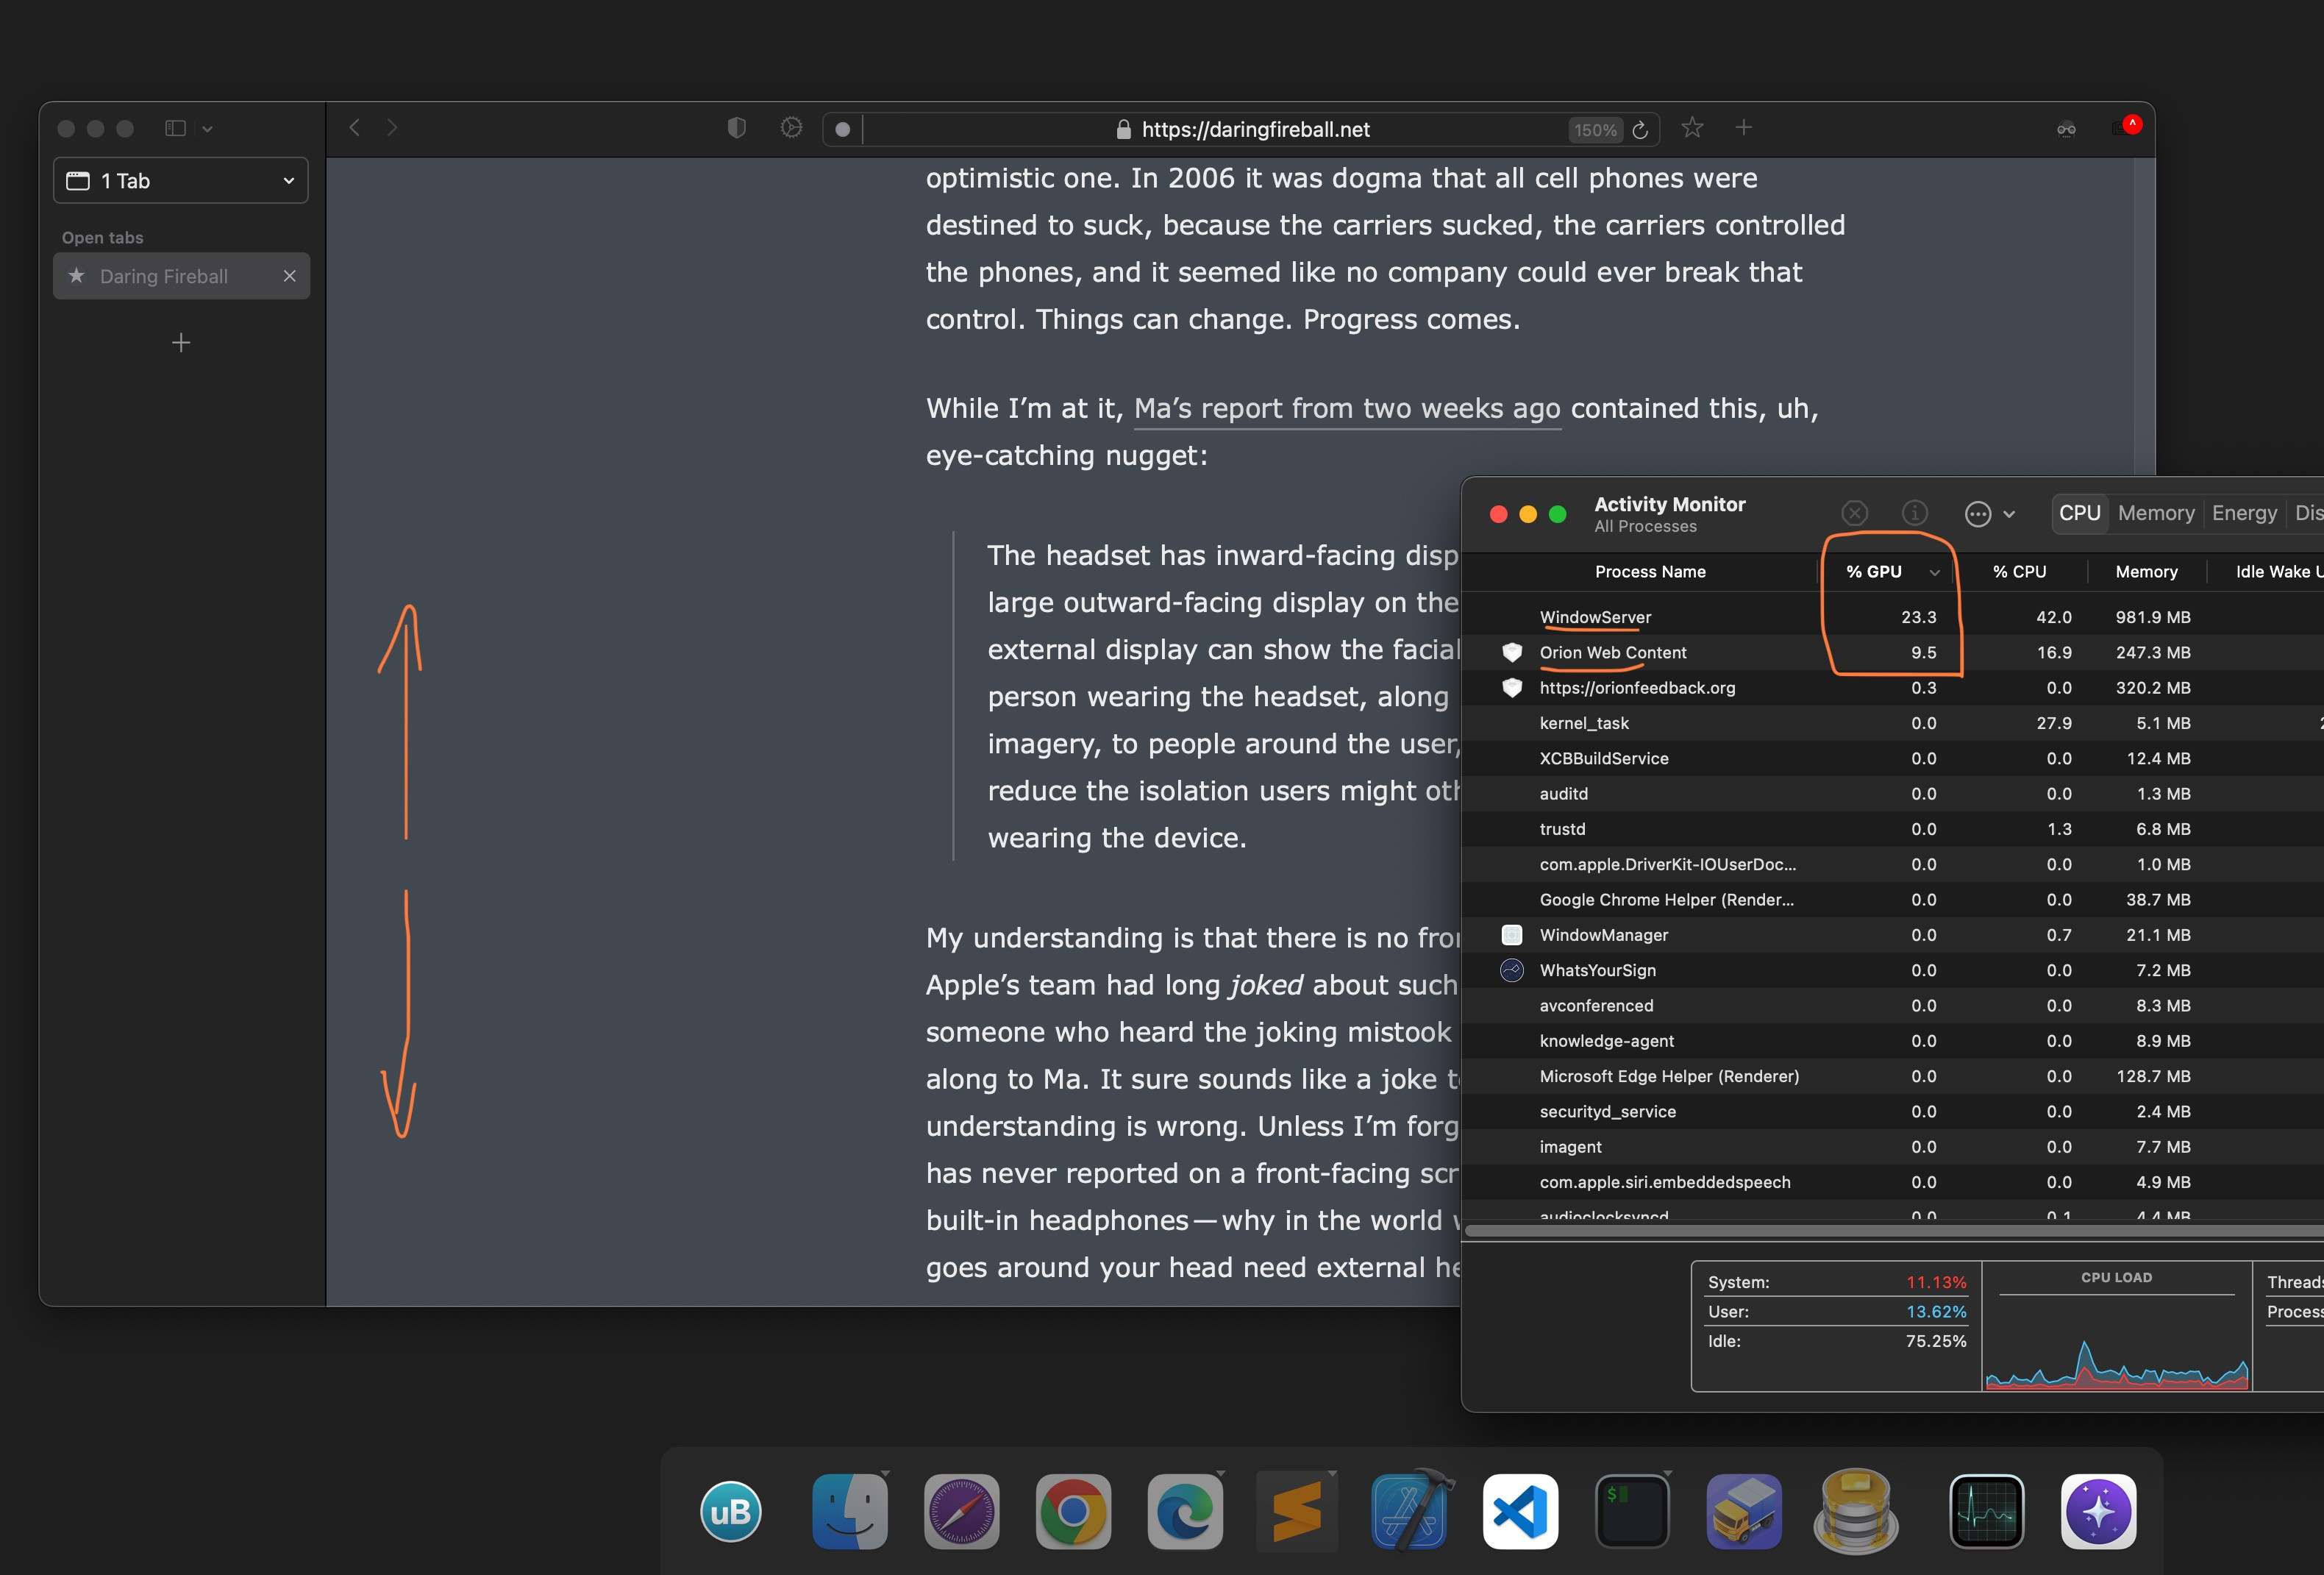
Task: Click the reader mode dot in address bar
Action: coord(843,130)
